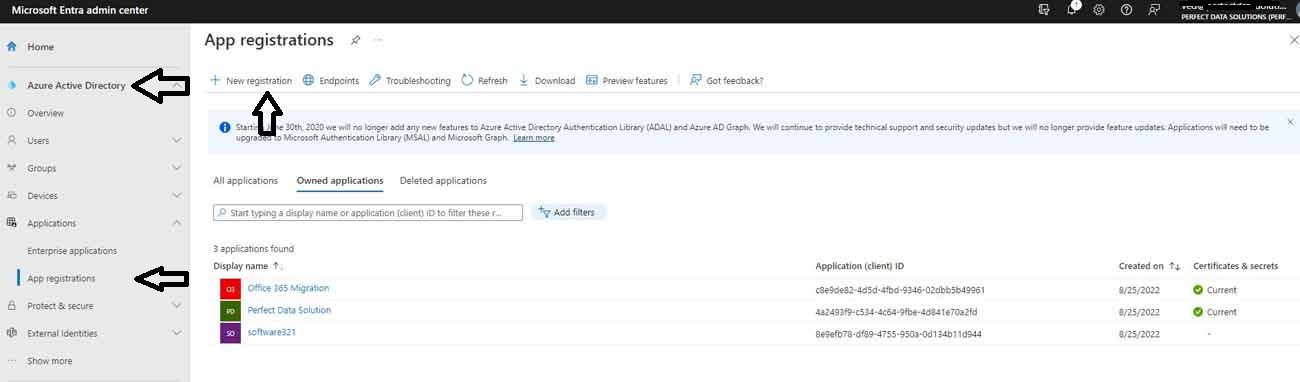Open the feedback person icon in the header
1300x382 pixels.
click(x=1154, y=9)
